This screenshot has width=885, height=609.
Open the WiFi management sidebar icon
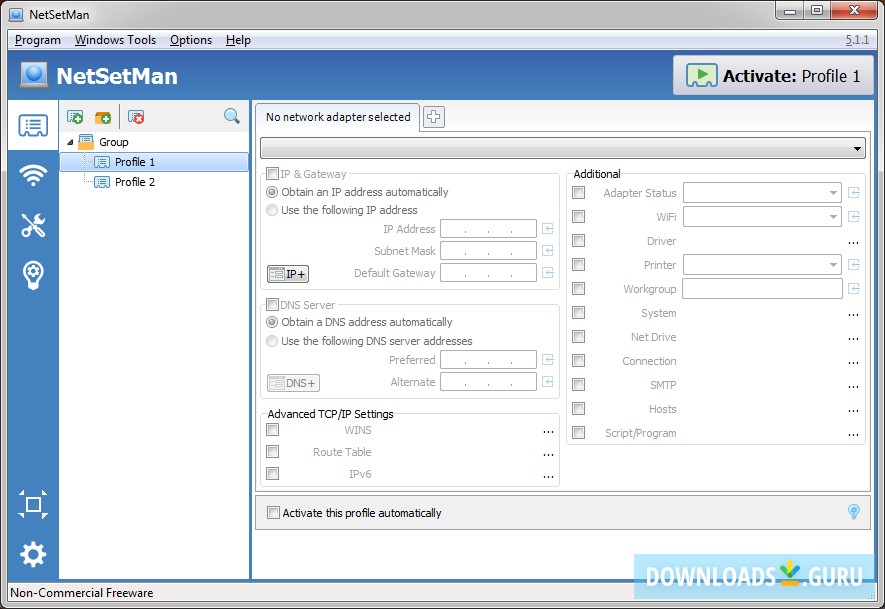[x=33, y=175]
